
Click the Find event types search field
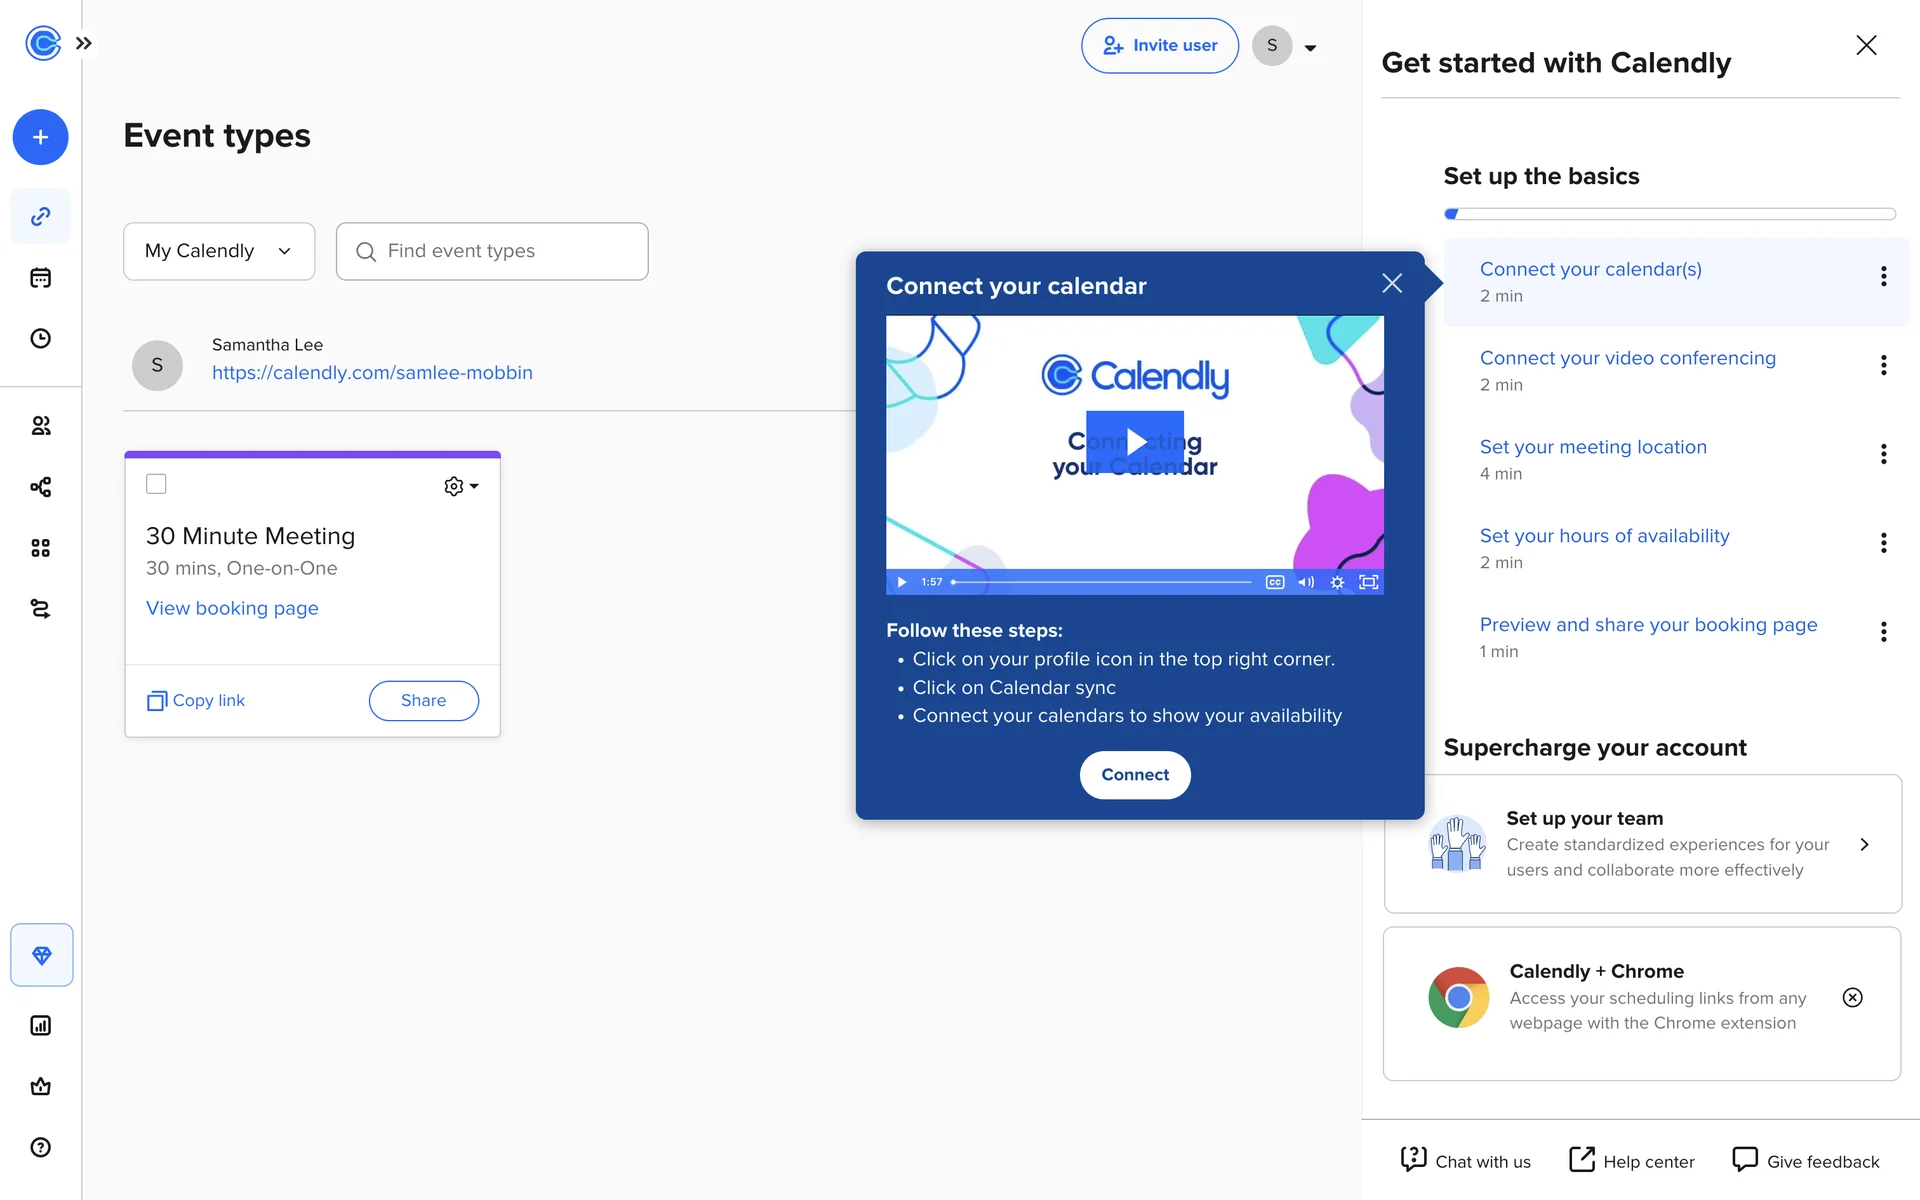pyautogui.click(x=492, y=251)
